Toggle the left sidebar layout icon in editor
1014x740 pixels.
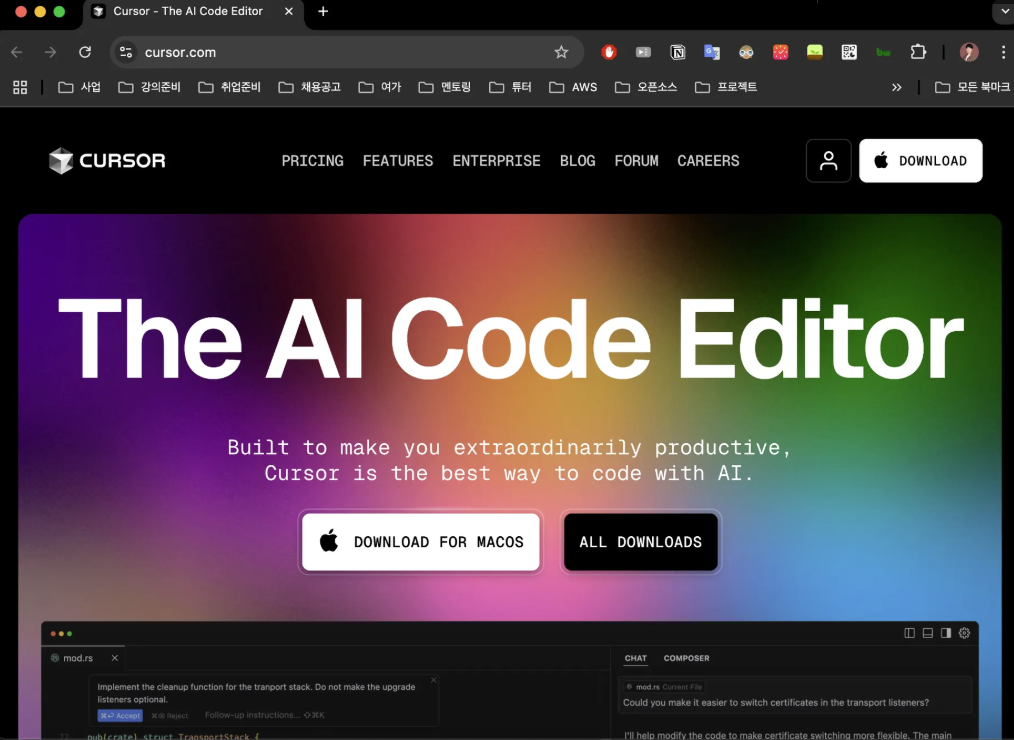909,633
